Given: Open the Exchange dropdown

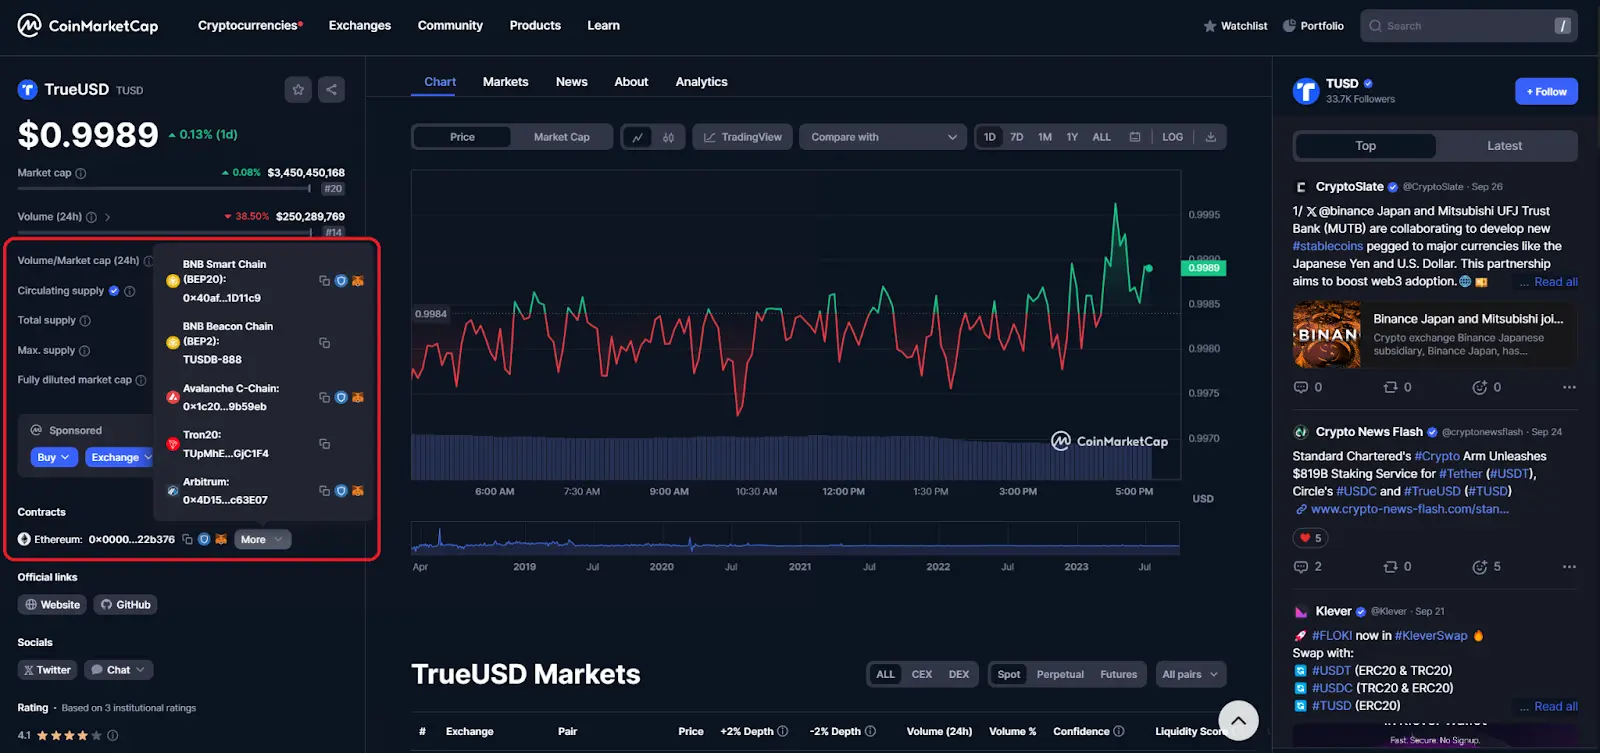Looking at the screenshot, I should point(119,457).
